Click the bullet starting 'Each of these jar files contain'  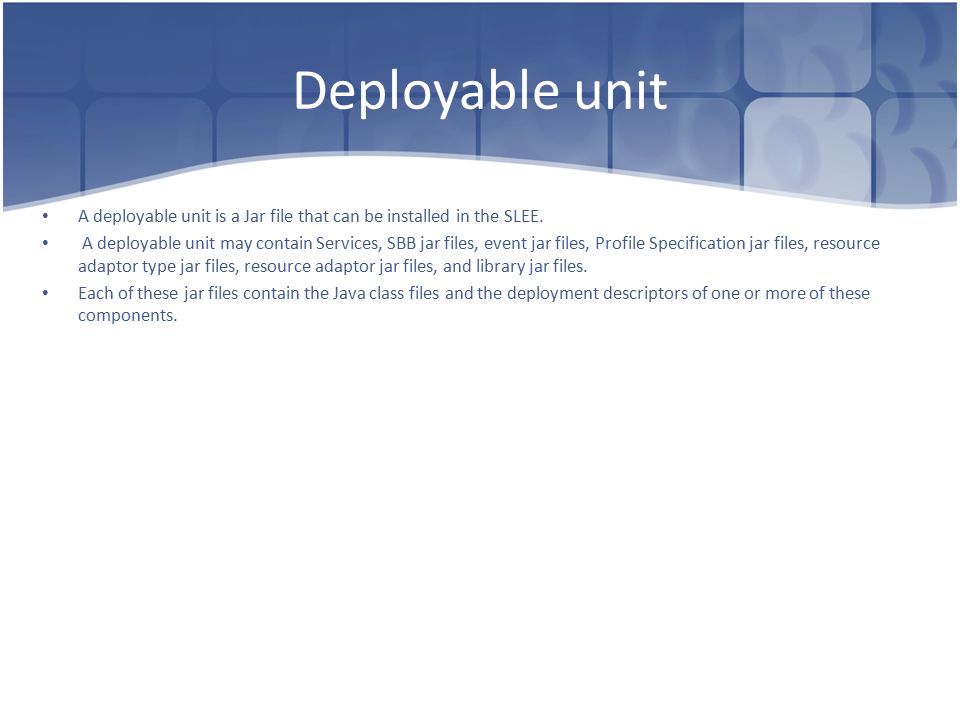click(474, 304)
